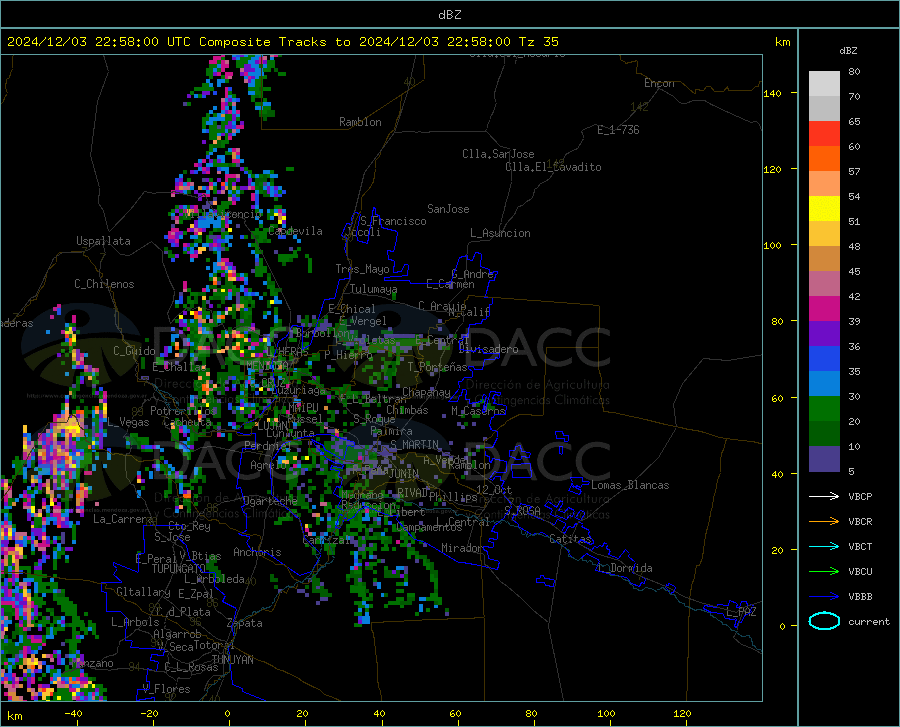
Task: Click the Capdevila place label
Action: 295,231
